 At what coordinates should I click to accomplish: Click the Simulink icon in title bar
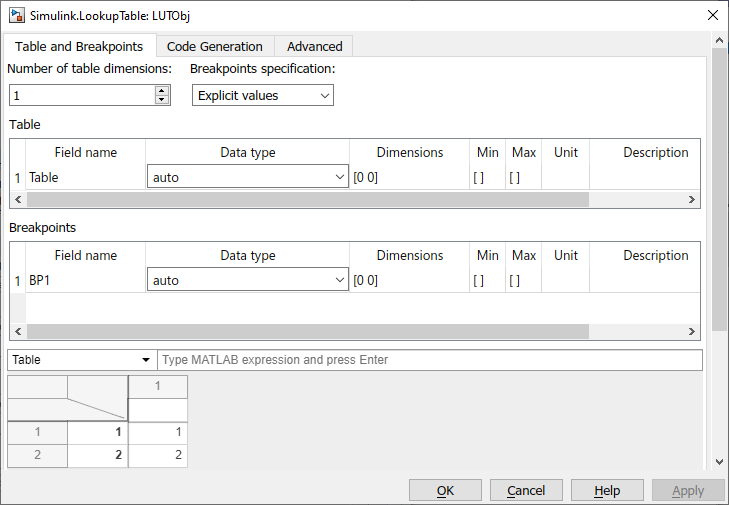tap(17, 15)
